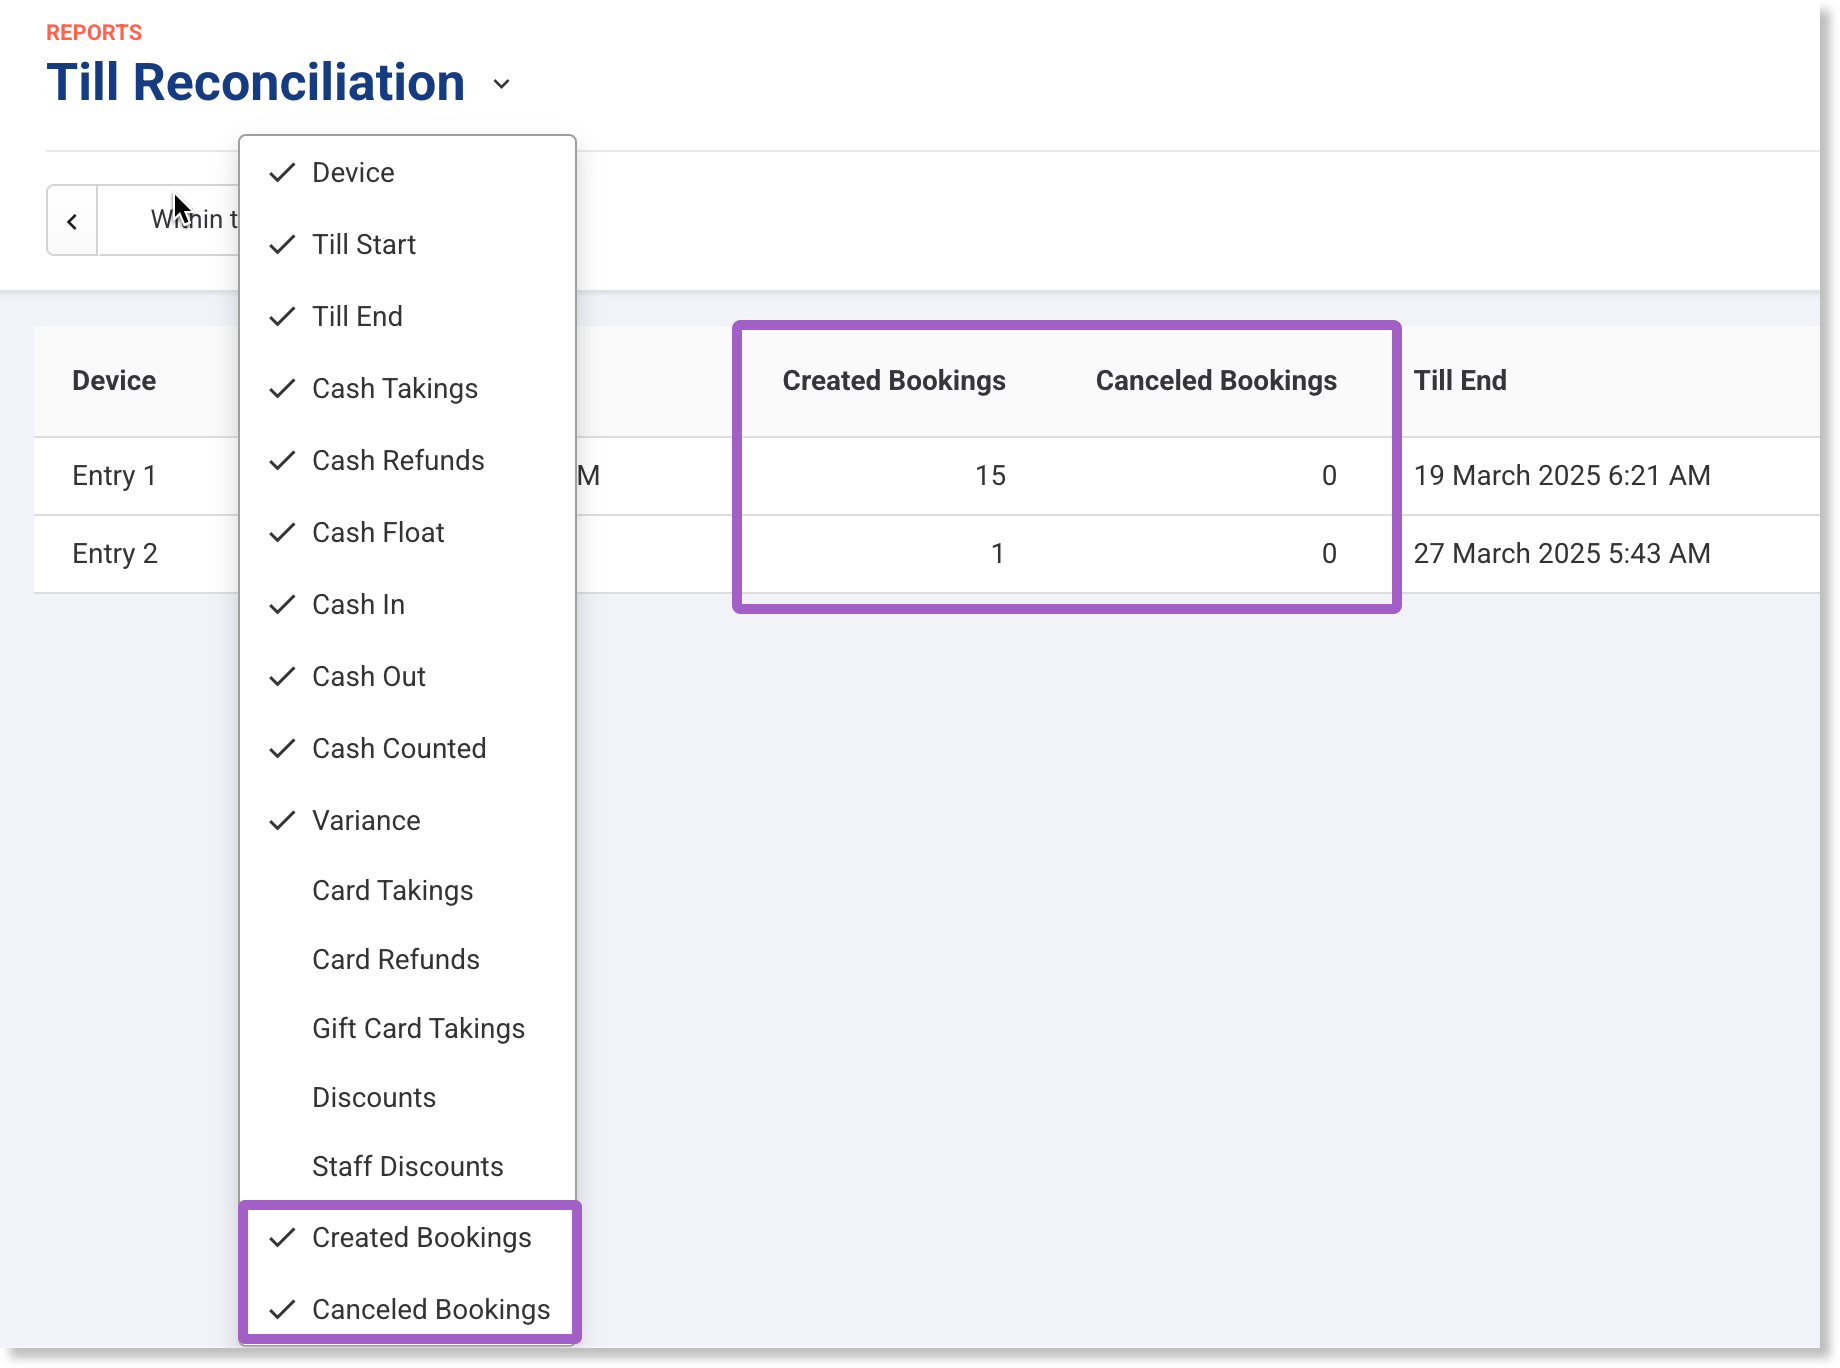Deselect the Cash Out column
This screenshot has width=1840, height=1368.
[368, 677]
